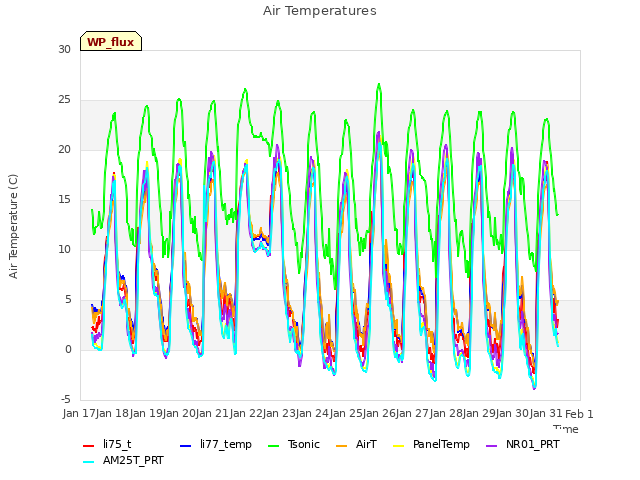Image resolution: width=640 pixels, height=480 pixels.
Task: Click the y-axis value 25
Action: click(64, 100)
